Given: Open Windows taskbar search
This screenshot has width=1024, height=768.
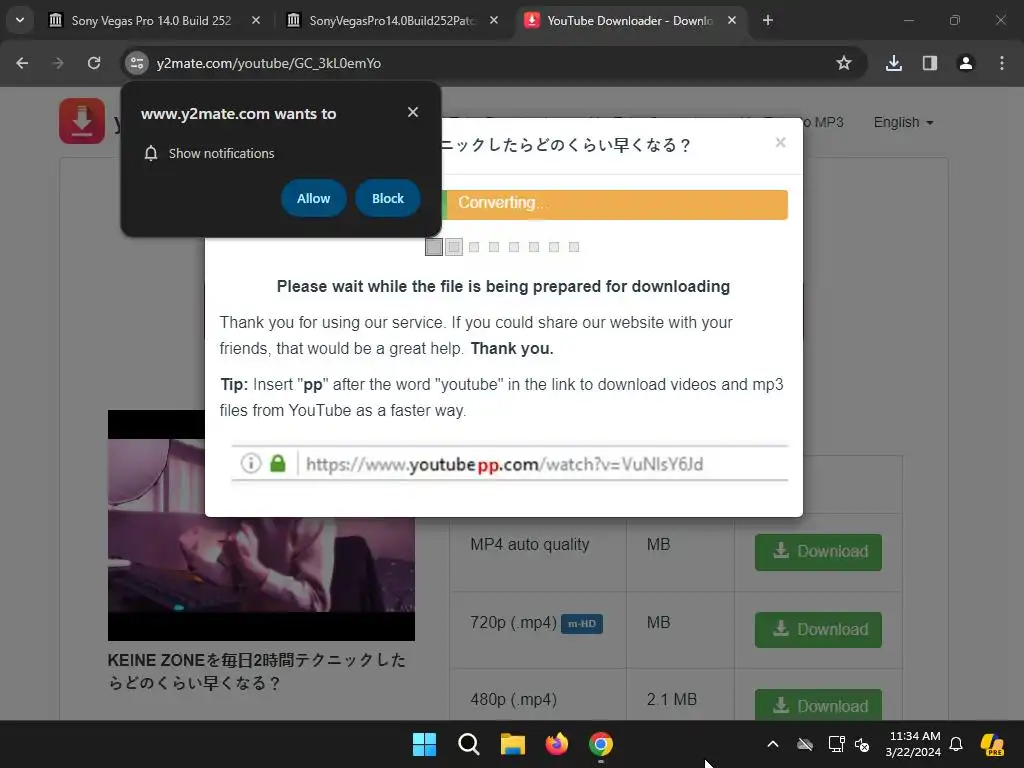Looking at the screenshot, I should pyautogui.click(x=468, y=744).
